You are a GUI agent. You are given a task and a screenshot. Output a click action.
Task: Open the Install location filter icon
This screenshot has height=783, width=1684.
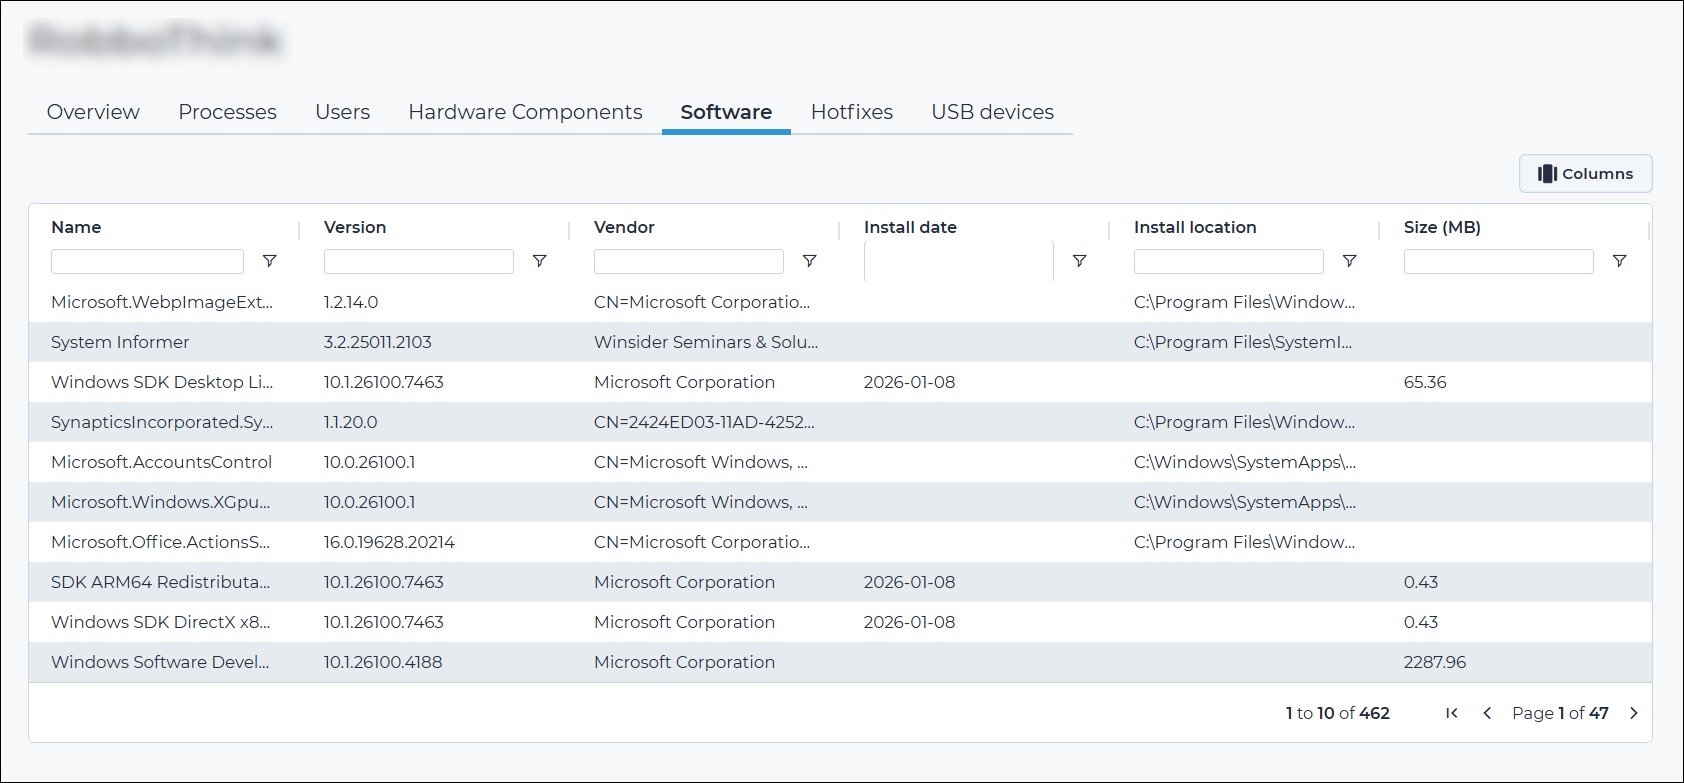(1349, 261)
